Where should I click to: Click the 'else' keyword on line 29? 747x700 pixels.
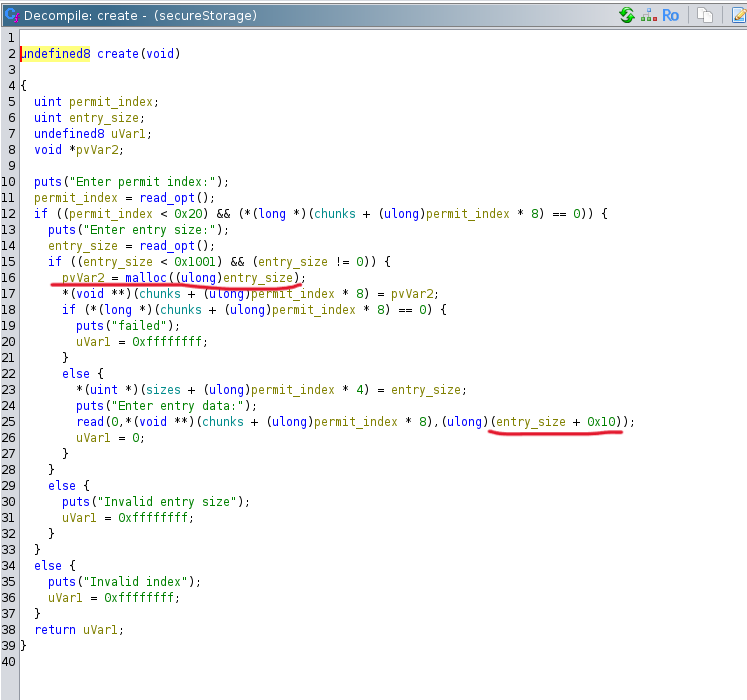(x=61, y=486)
